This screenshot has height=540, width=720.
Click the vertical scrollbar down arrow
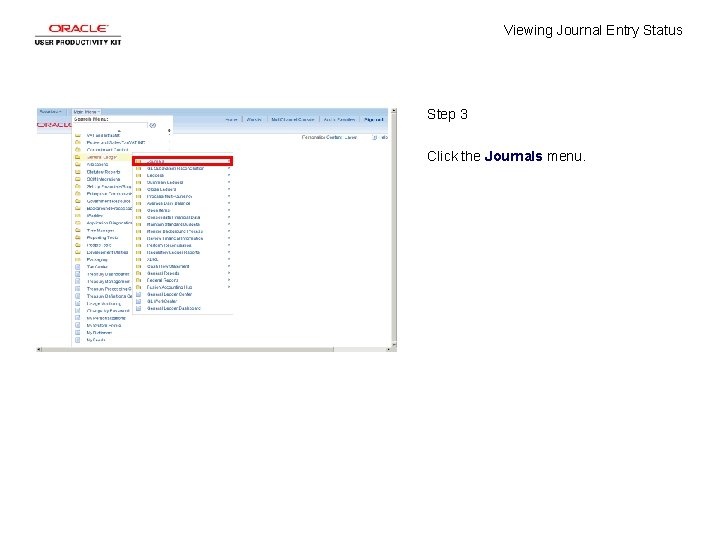394,344
